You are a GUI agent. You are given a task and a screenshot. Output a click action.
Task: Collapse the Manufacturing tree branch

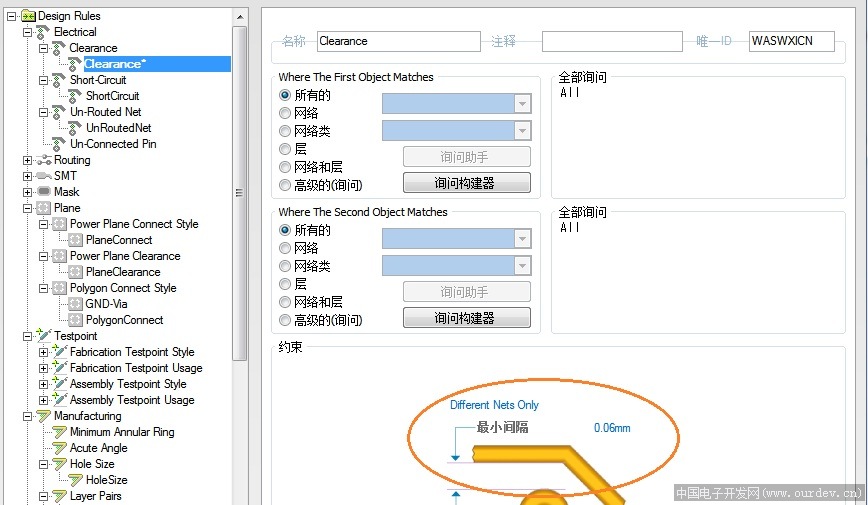[x=27, y=416]
